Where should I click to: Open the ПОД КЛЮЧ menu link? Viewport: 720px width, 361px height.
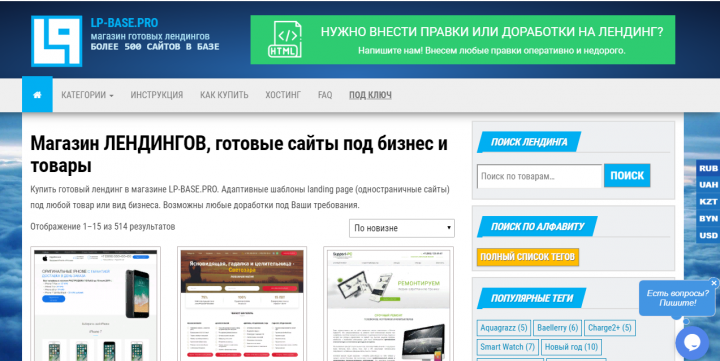(370, 95)
